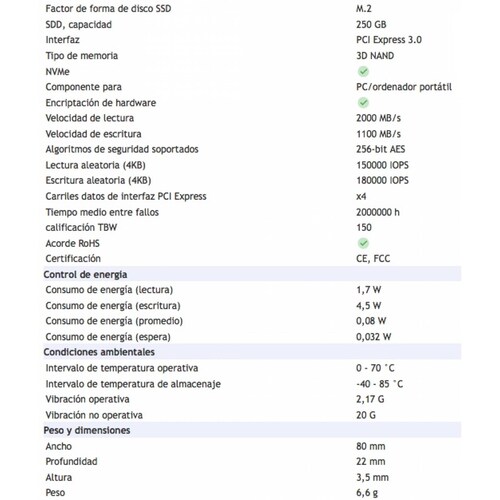Viewport: 500px width, 500px height.
Task: Click the CE, FCC certification value
Action: 373,259
